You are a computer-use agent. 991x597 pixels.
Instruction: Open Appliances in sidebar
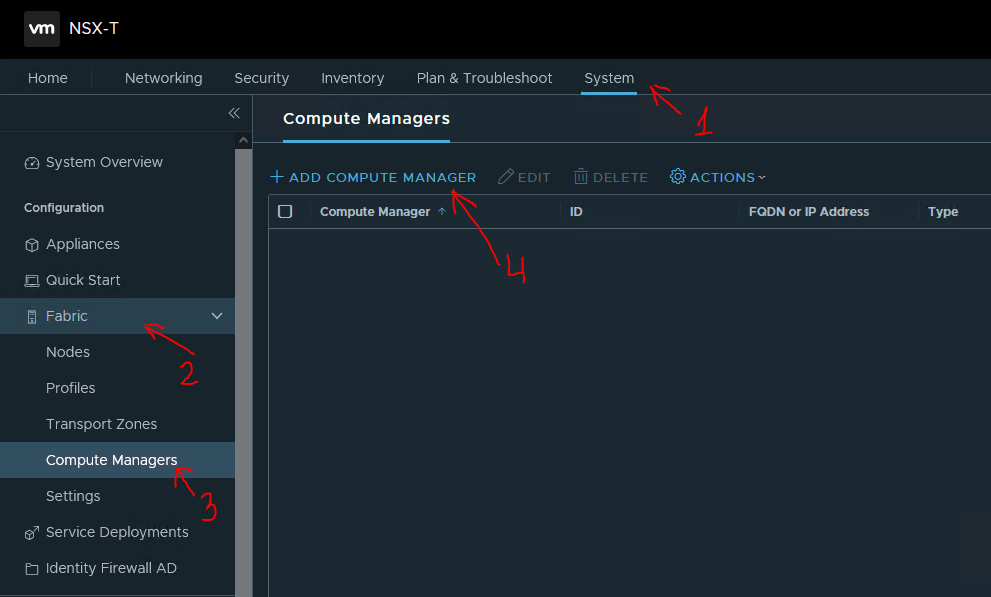pos(83,244)
